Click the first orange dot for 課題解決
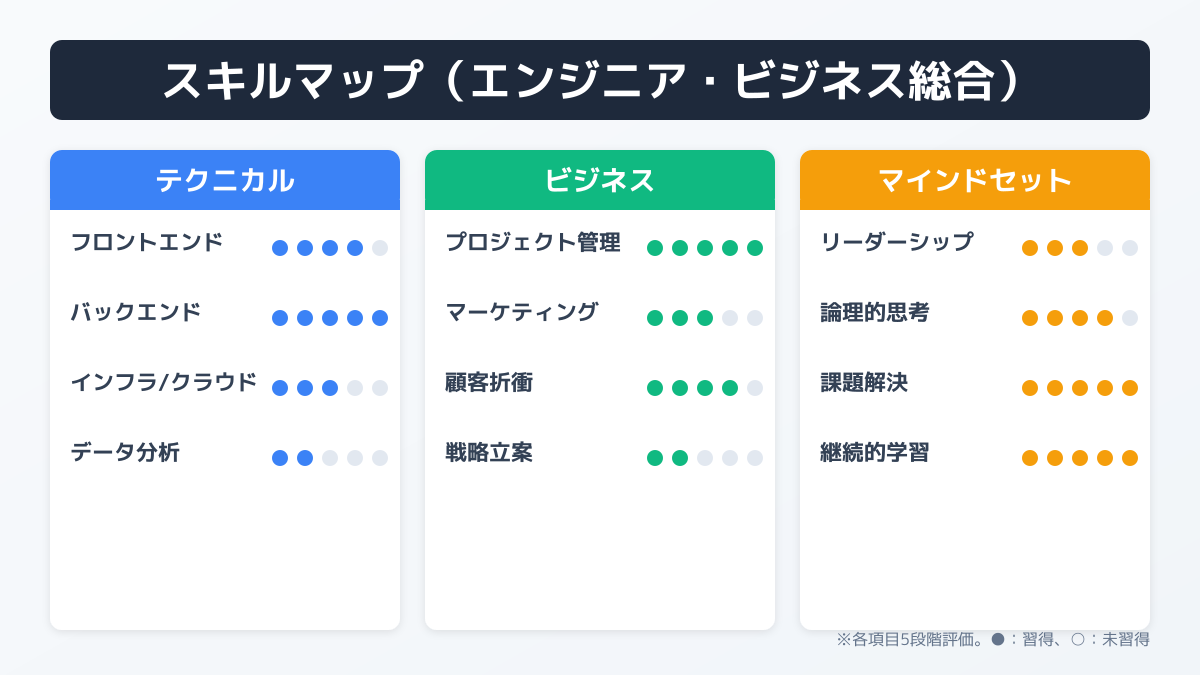The width and height of the screenshot is (1200, 675). click(1030, 388)
